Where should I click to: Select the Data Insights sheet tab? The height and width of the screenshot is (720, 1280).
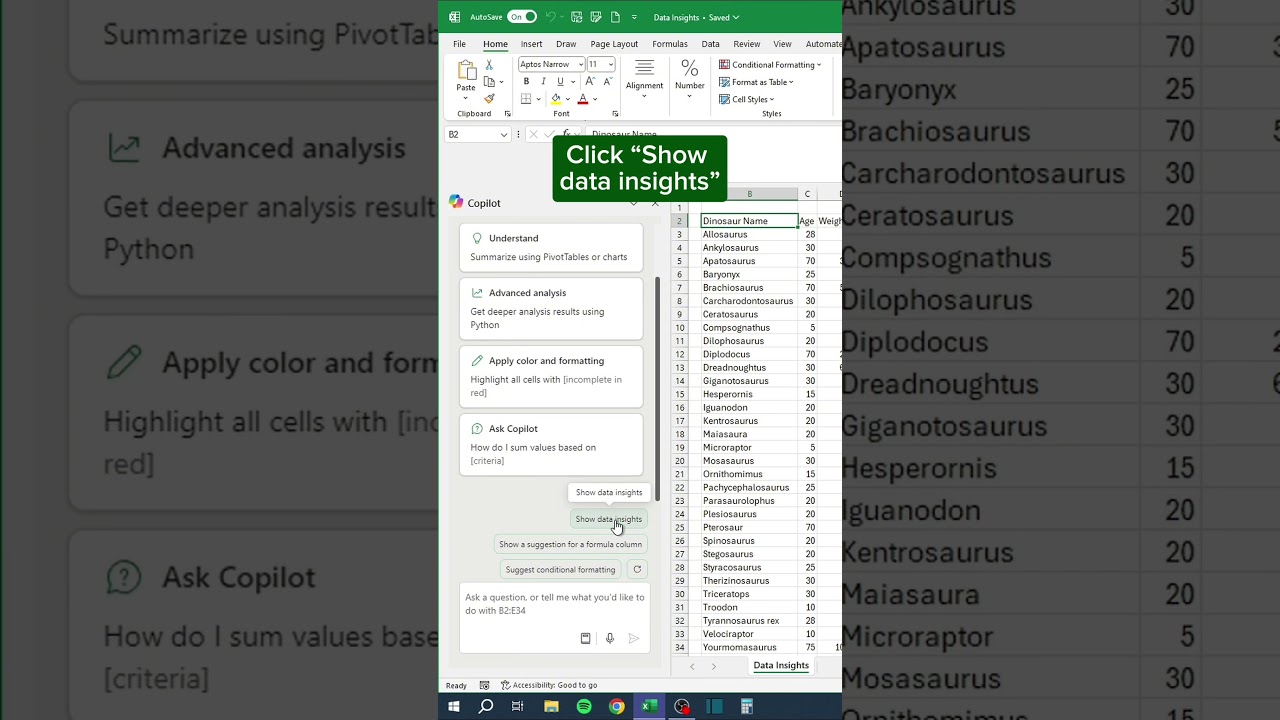(x=781, y=666)
